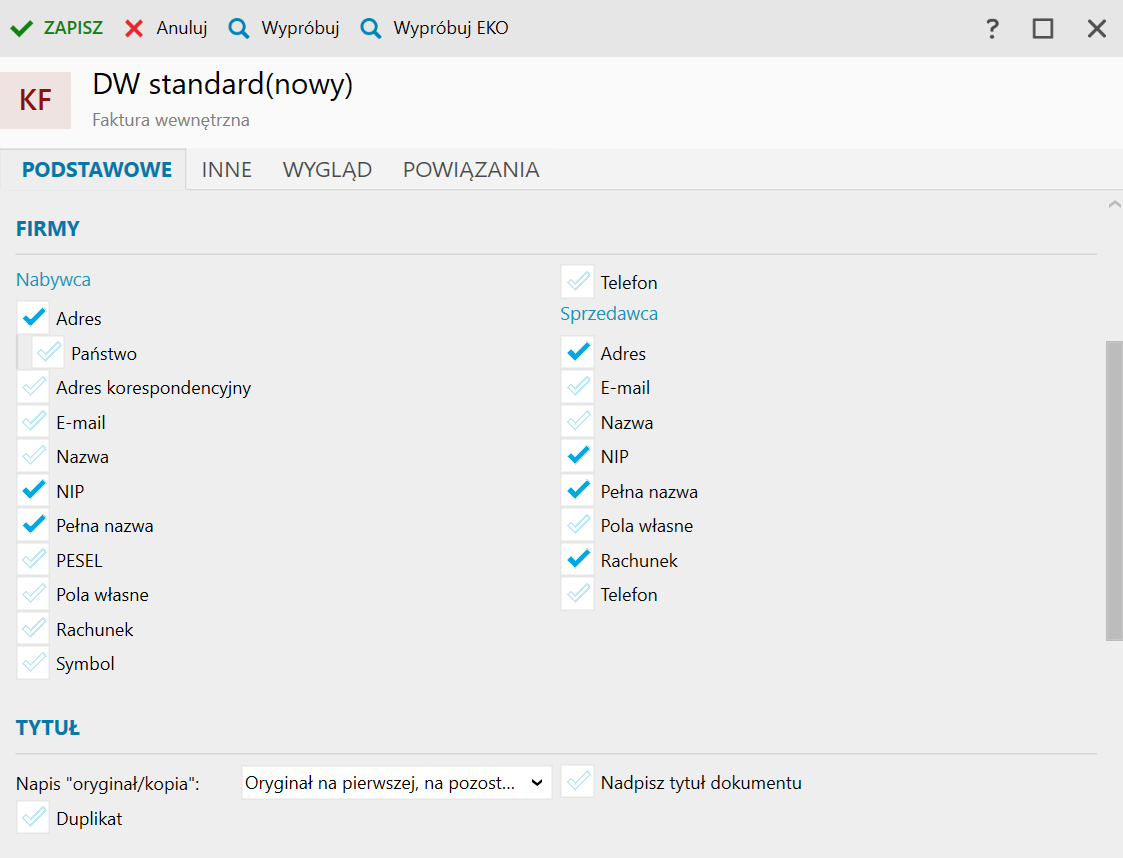Click the KF document type badge
This screenshot has height=858, width=1123.
point(36,100)
